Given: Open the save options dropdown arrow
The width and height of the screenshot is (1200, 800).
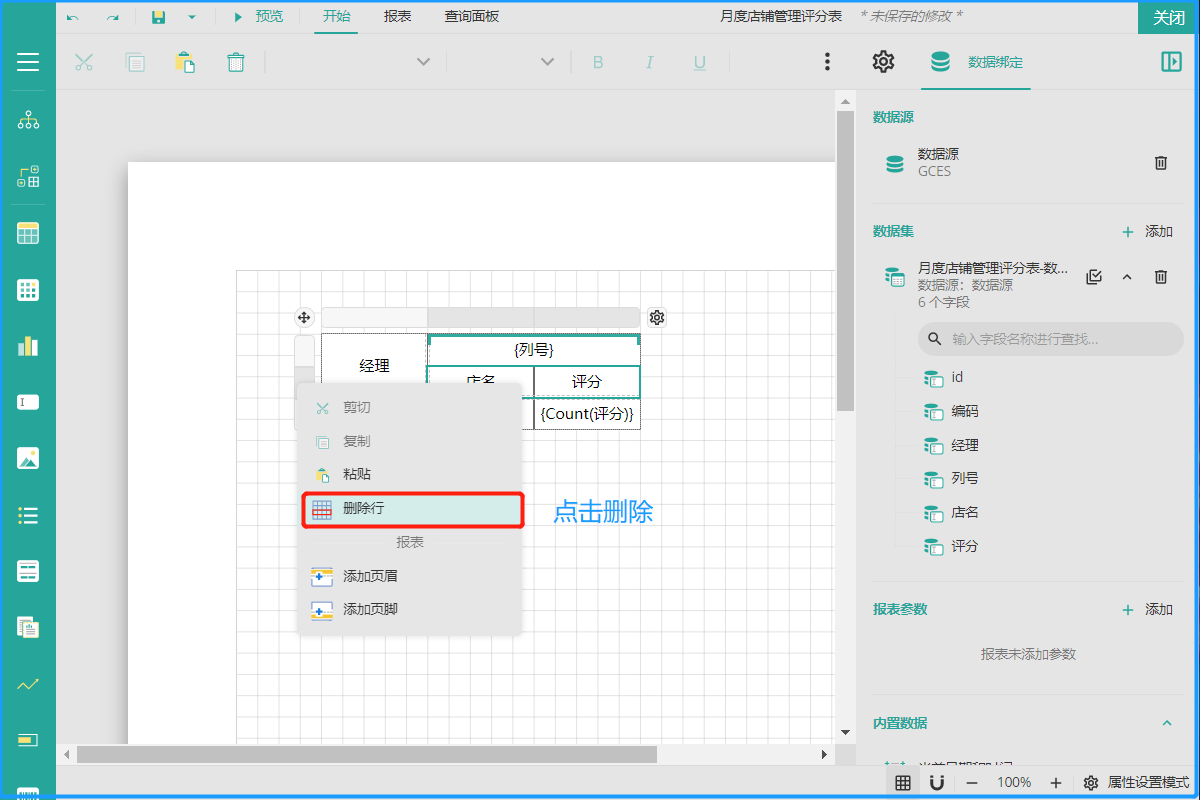Looking at the screenshot, I should tap(191, 17).
